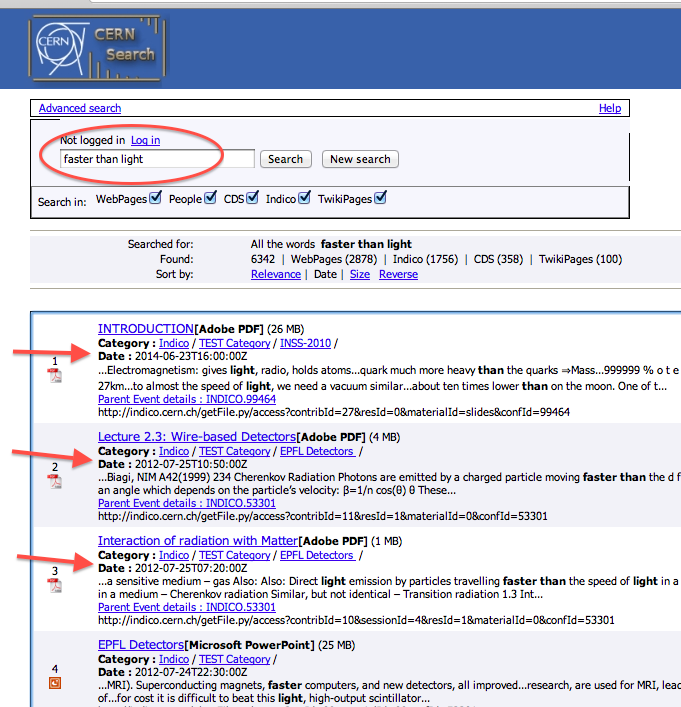Select the 'WebPages (2878)' count text
Image resolution: width=681 pixels, height=707 pixels.
coord(334,259)
